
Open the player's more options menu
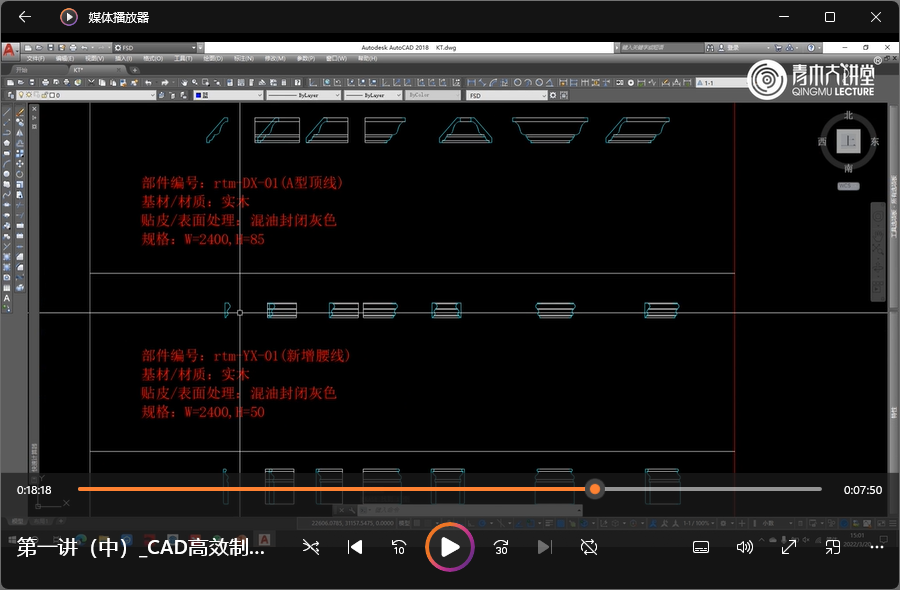pyautogui.click(x=877, y=547)
